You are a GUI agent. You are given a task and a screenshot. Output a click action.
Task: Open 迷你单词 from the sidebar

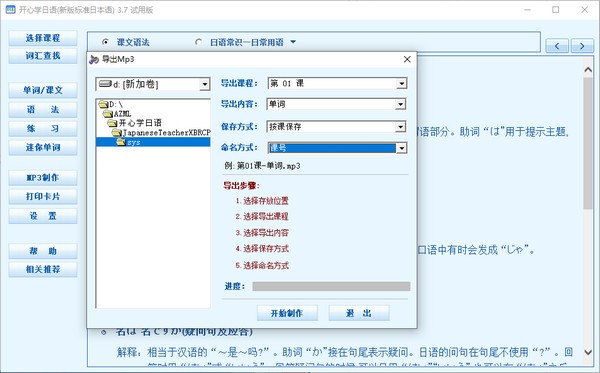(x=43, y=147)
